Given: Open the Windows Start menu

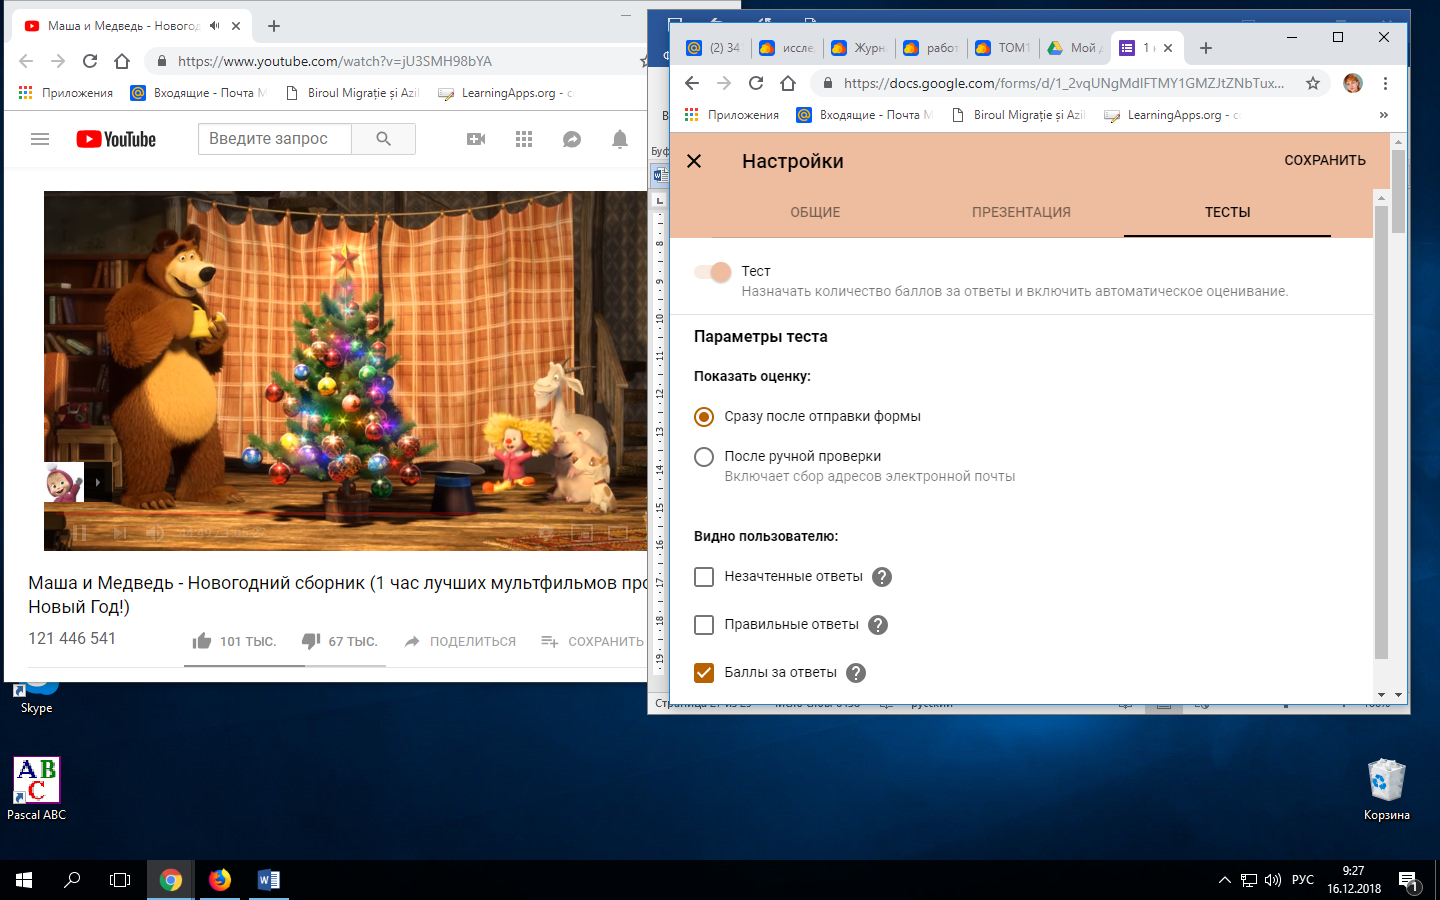Looking at the screenshot, I should pyautogui.click(x=24, y=880).
